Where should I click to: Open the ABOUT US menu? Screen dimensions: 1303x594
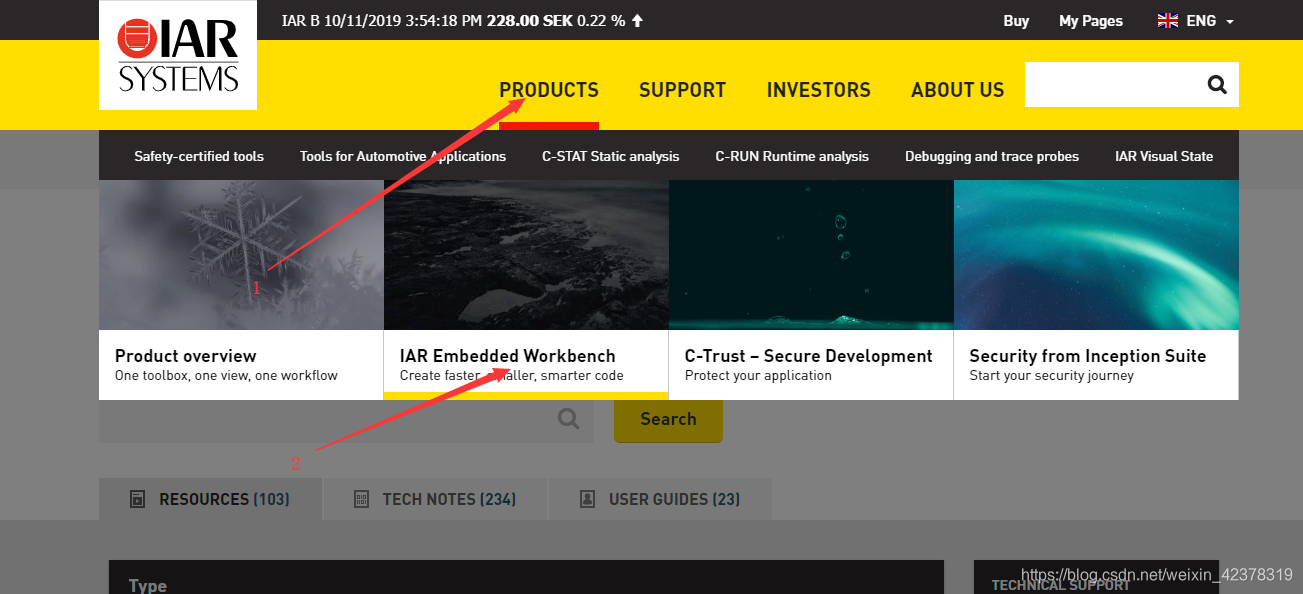pos(957,90)
